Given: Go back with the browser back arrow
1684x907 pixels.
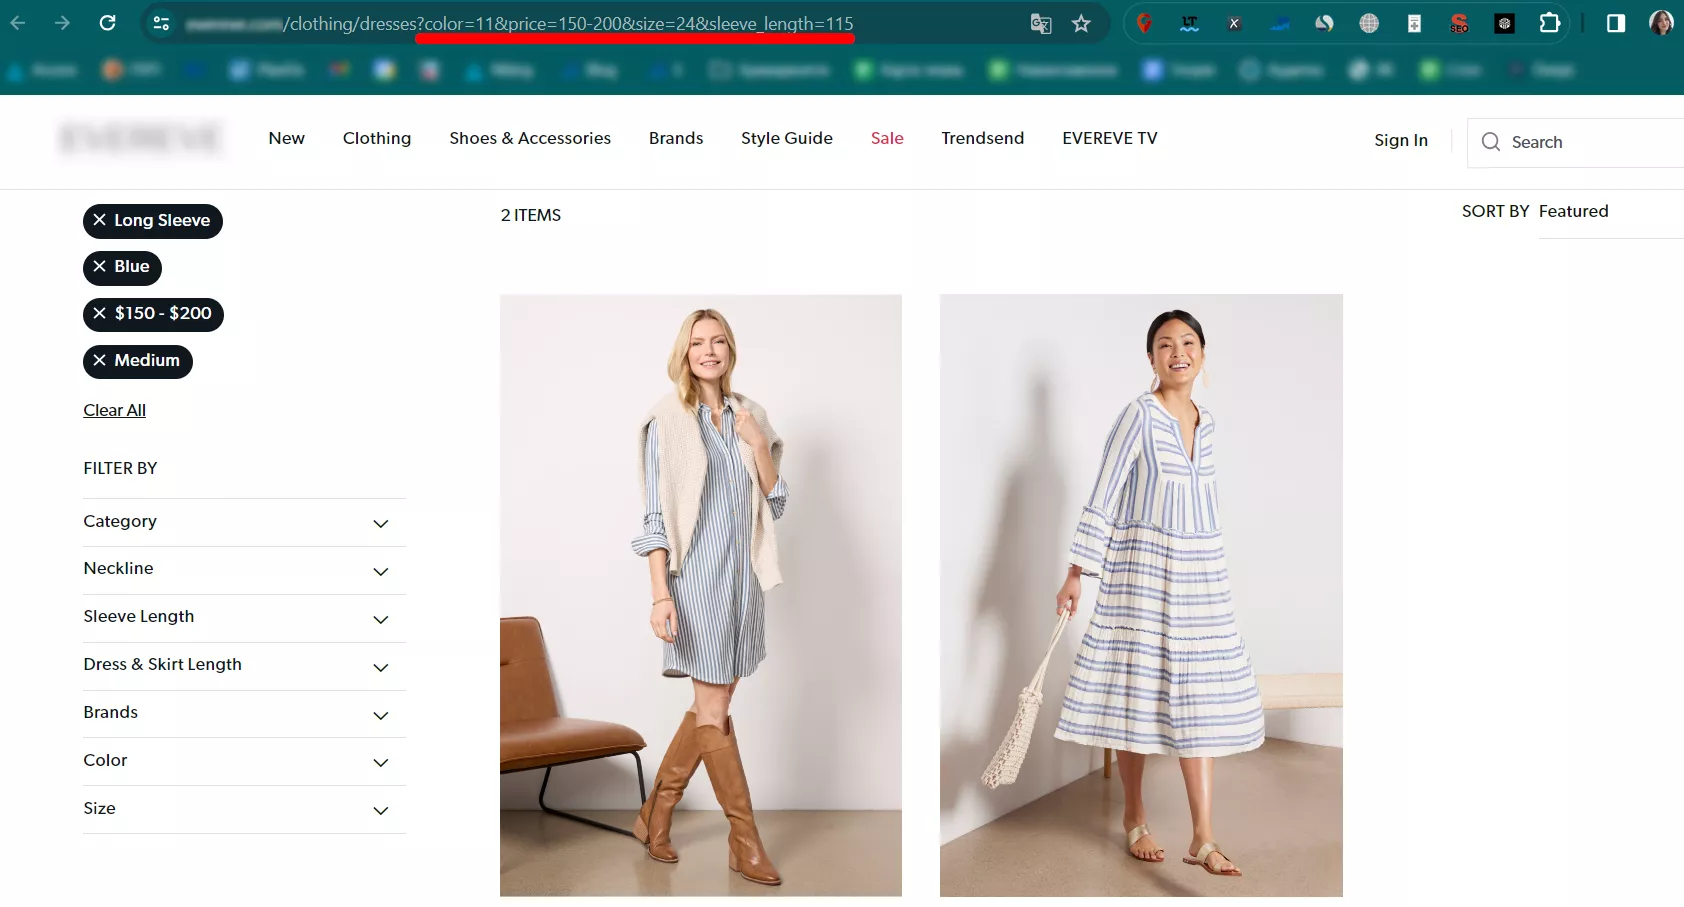Looking at the screenshot, I should pos(18,23).
